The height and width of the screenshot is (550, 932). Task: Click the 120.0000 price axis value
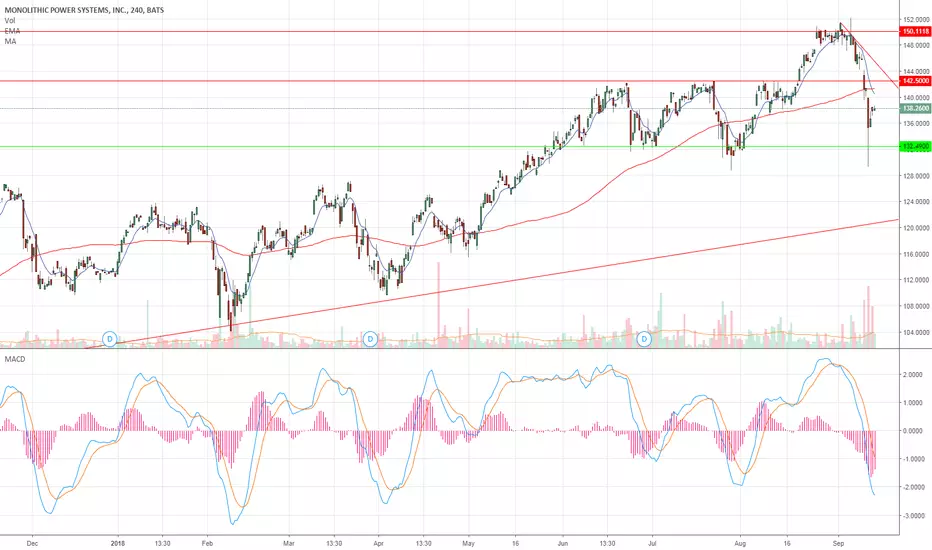pyautogui.click(x=917, y=228)
